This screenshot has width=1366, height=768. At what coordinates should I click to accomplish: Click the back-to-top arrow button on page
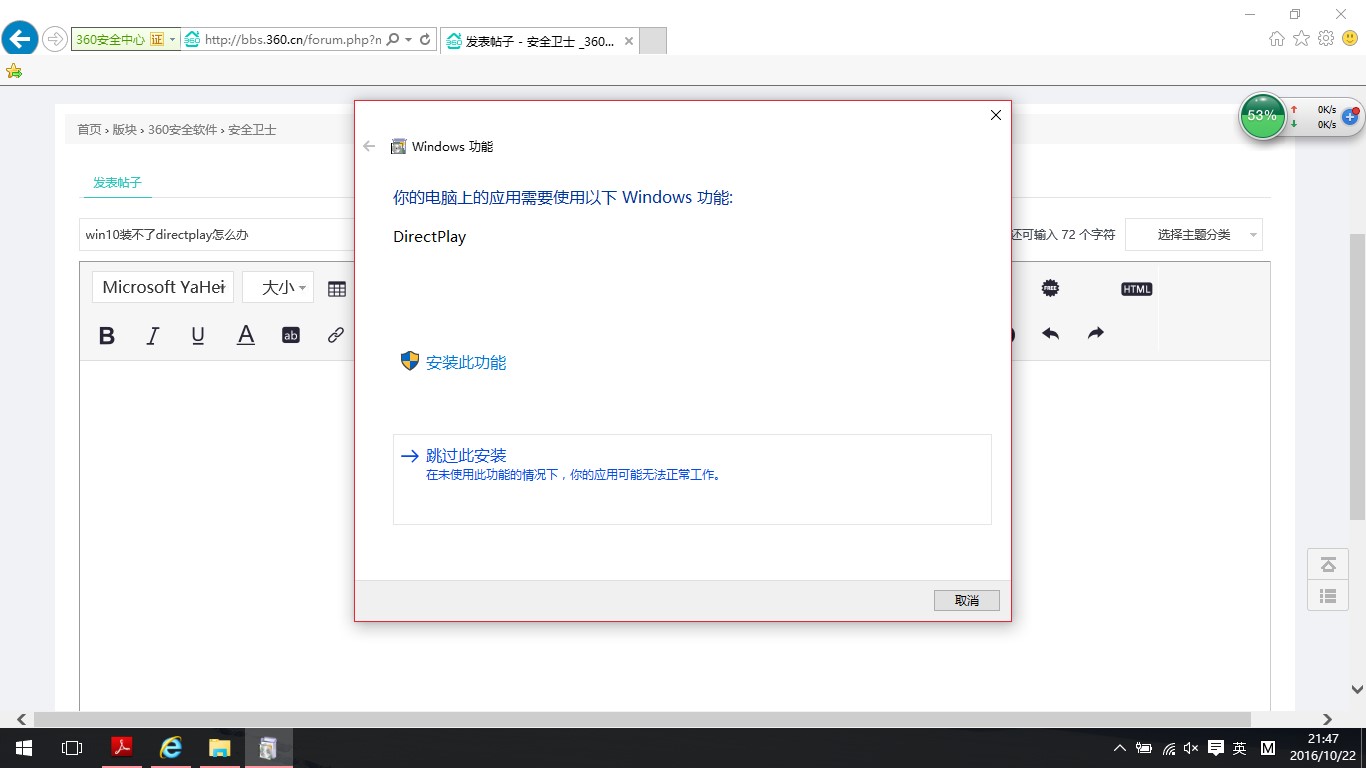(1328, 564)
